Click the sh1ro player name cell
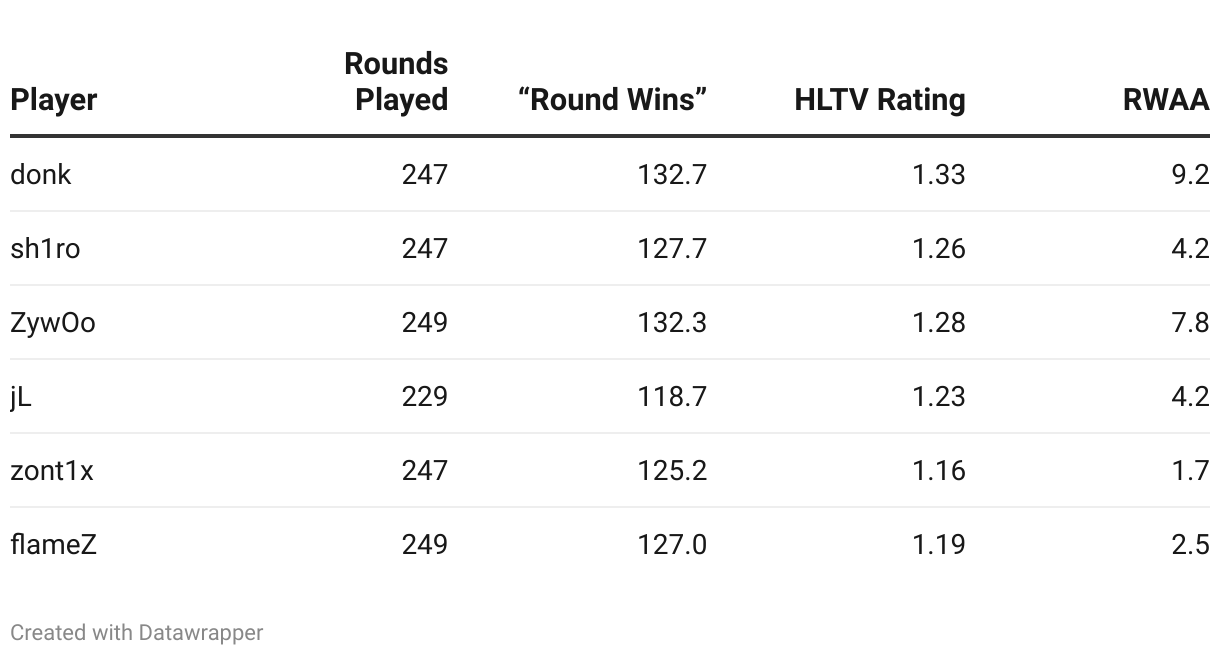This screenshot has width=1220, height=656. 45,248
